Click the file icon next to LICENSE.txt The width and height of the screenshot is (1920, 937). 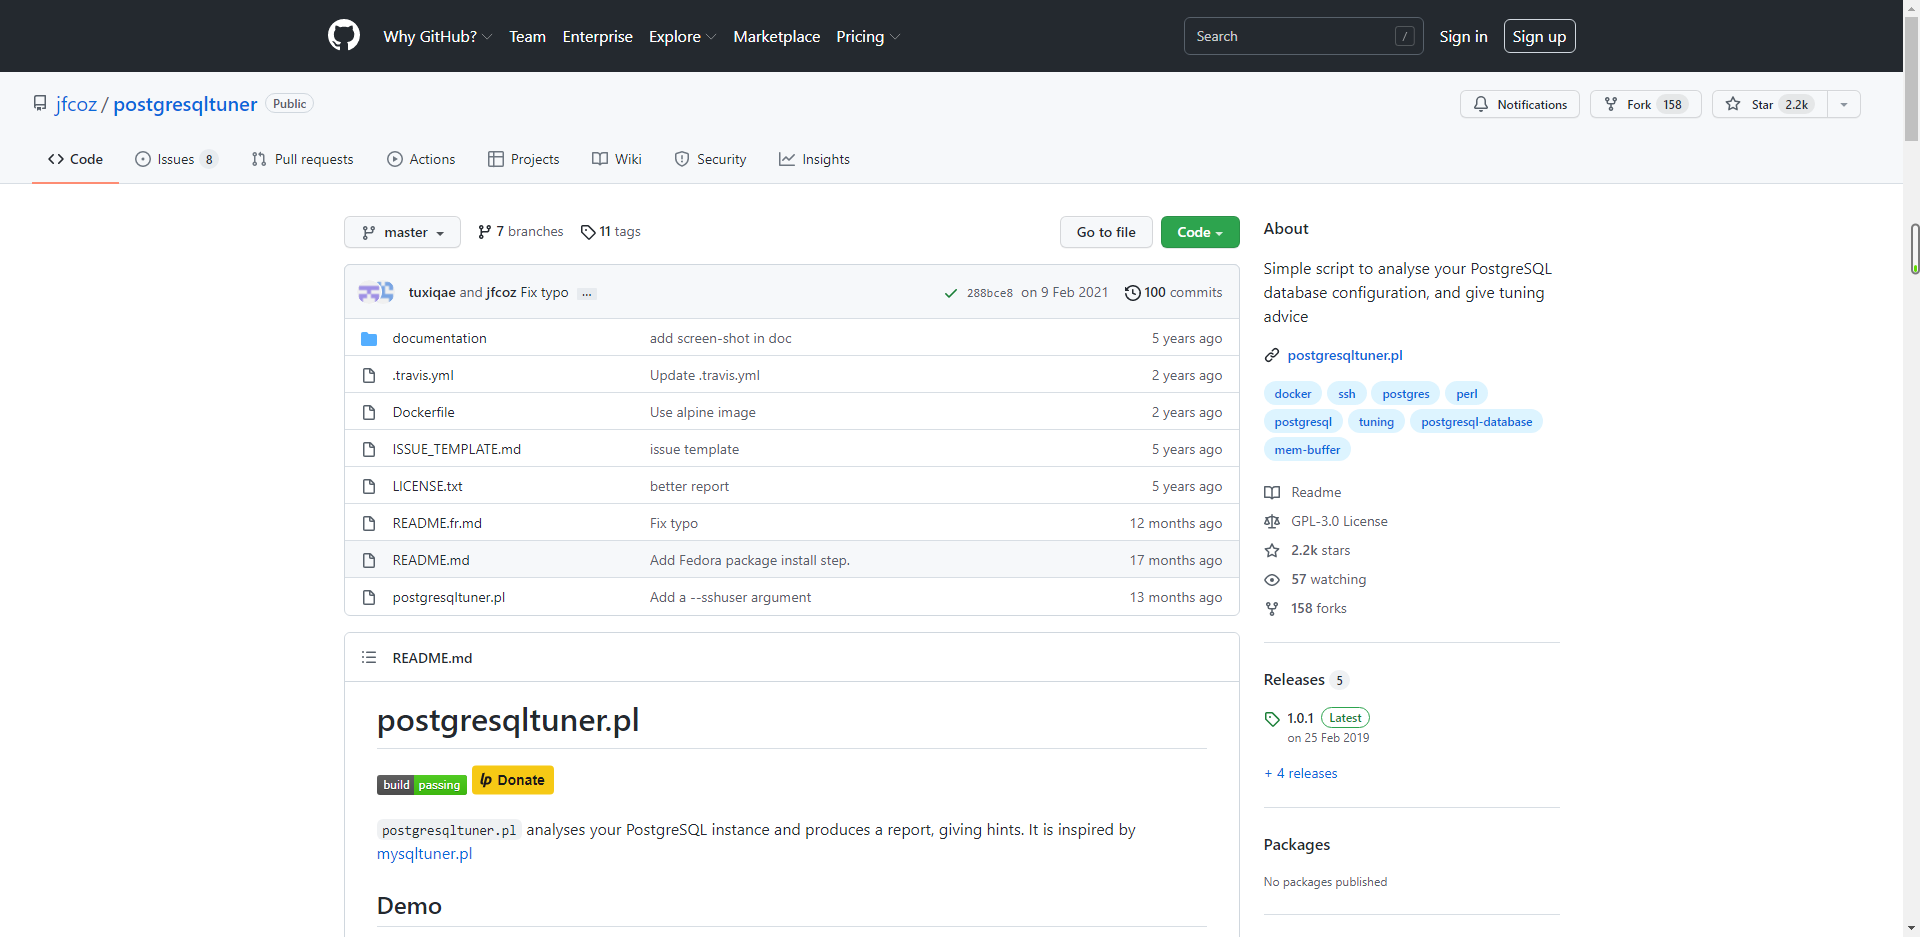coord(369,486)
